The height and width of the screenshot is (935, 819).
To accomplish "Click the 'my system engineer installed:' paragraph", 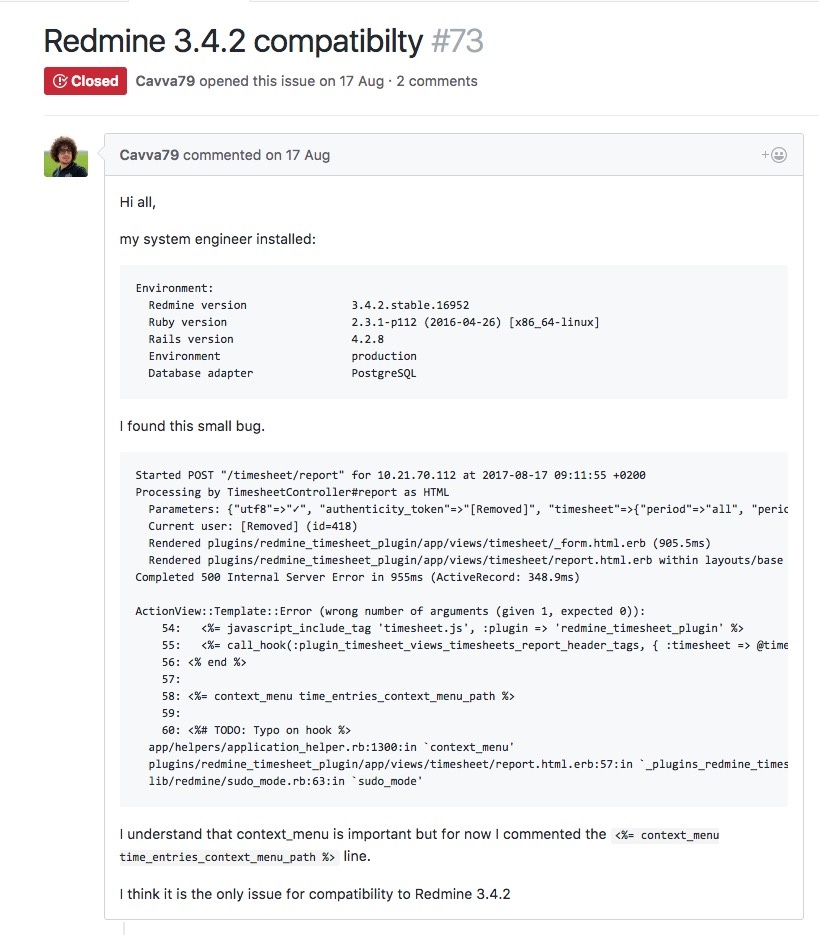I will tap(218, 239).
